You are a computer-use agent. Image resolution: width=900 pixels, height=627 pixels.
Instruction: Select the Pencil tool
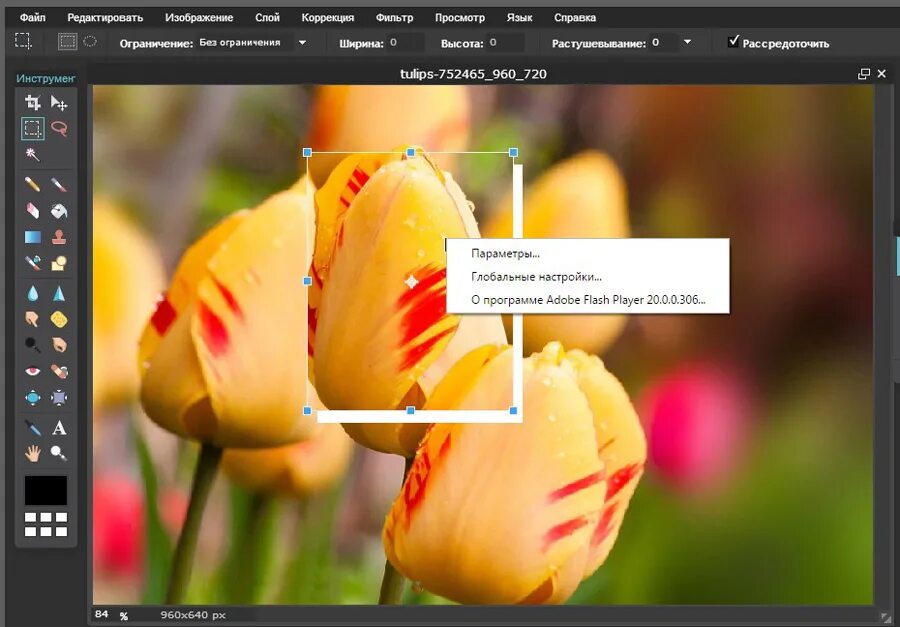tap(33, 185)
